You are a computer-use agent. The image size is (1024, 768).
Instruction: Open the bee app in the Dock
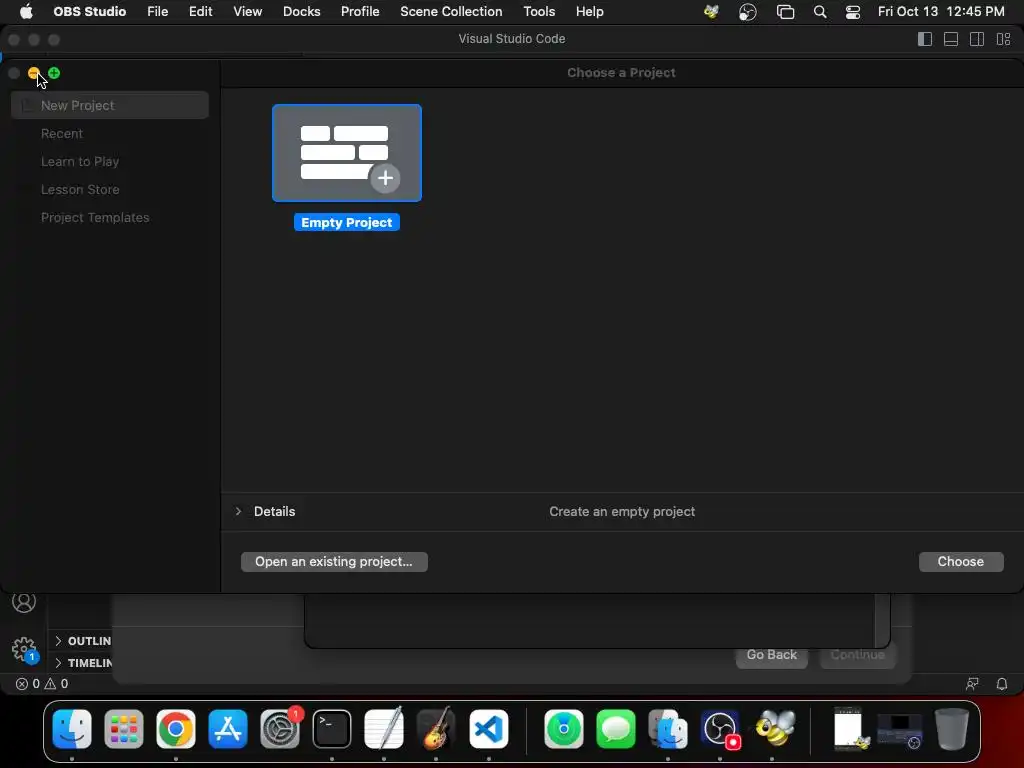pyautogui.click(x=775, y=728)
